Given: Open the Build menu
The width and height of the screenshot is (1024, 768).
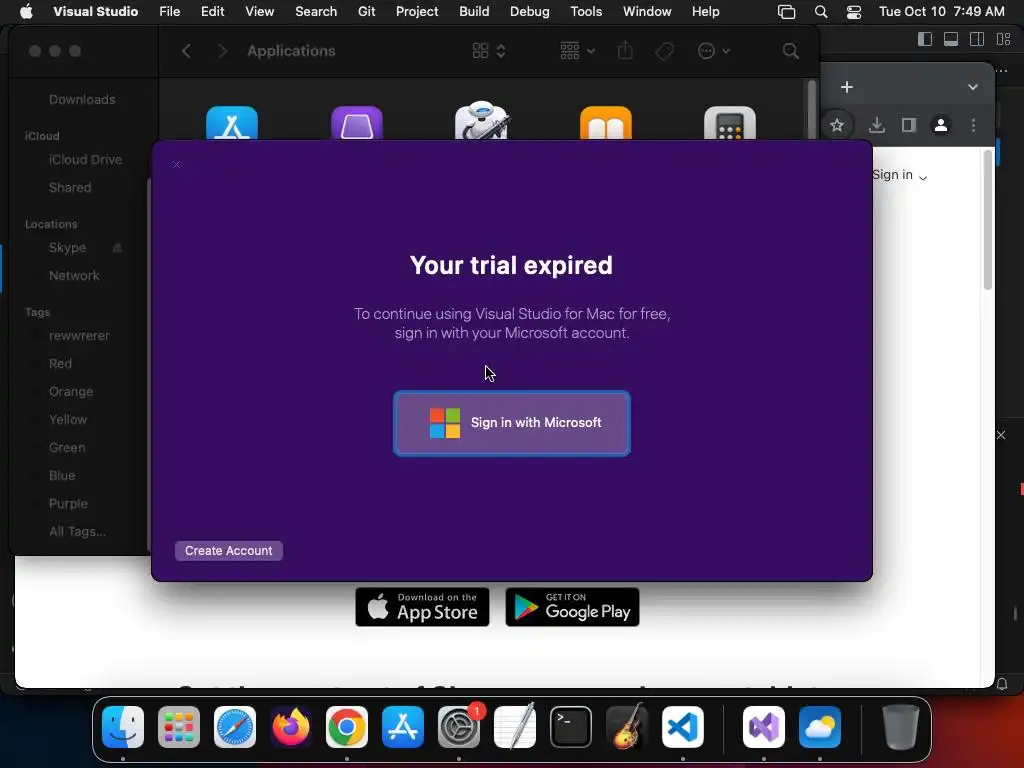Looking at the screenshot, I should (474, 12).
